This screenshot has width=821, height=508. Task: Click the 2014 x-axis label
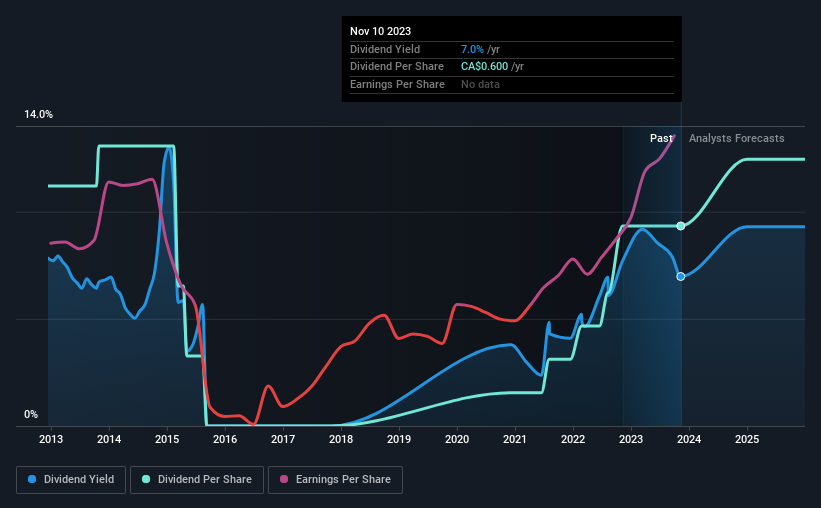[x=109, y=439]
